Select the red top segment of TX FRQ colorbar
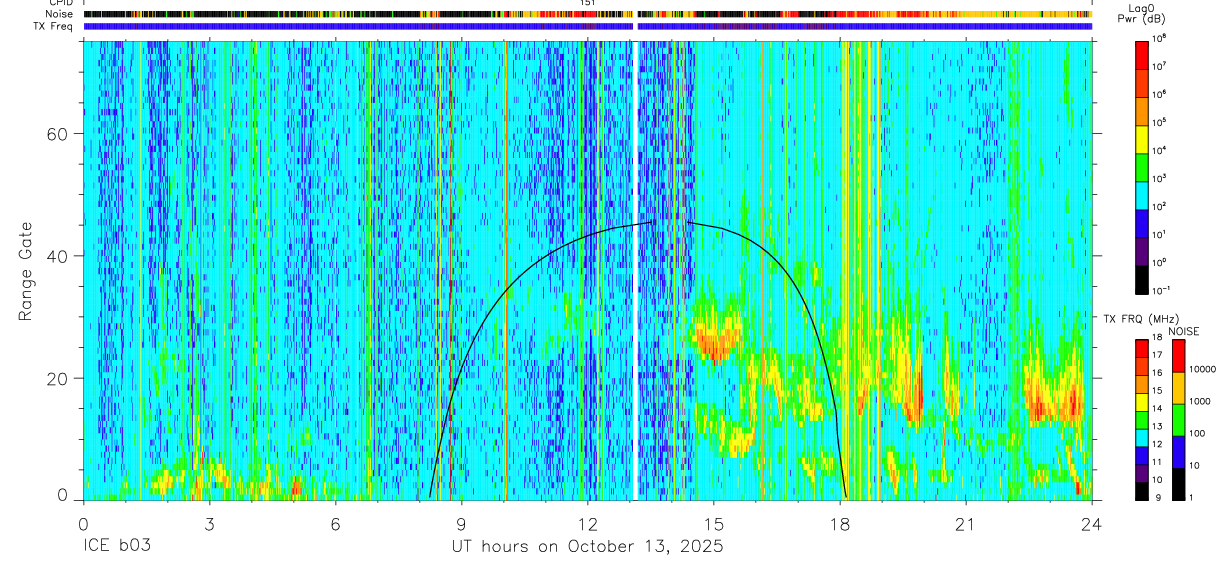This screenshot has width=1228, height=567. click(1142, 348)
